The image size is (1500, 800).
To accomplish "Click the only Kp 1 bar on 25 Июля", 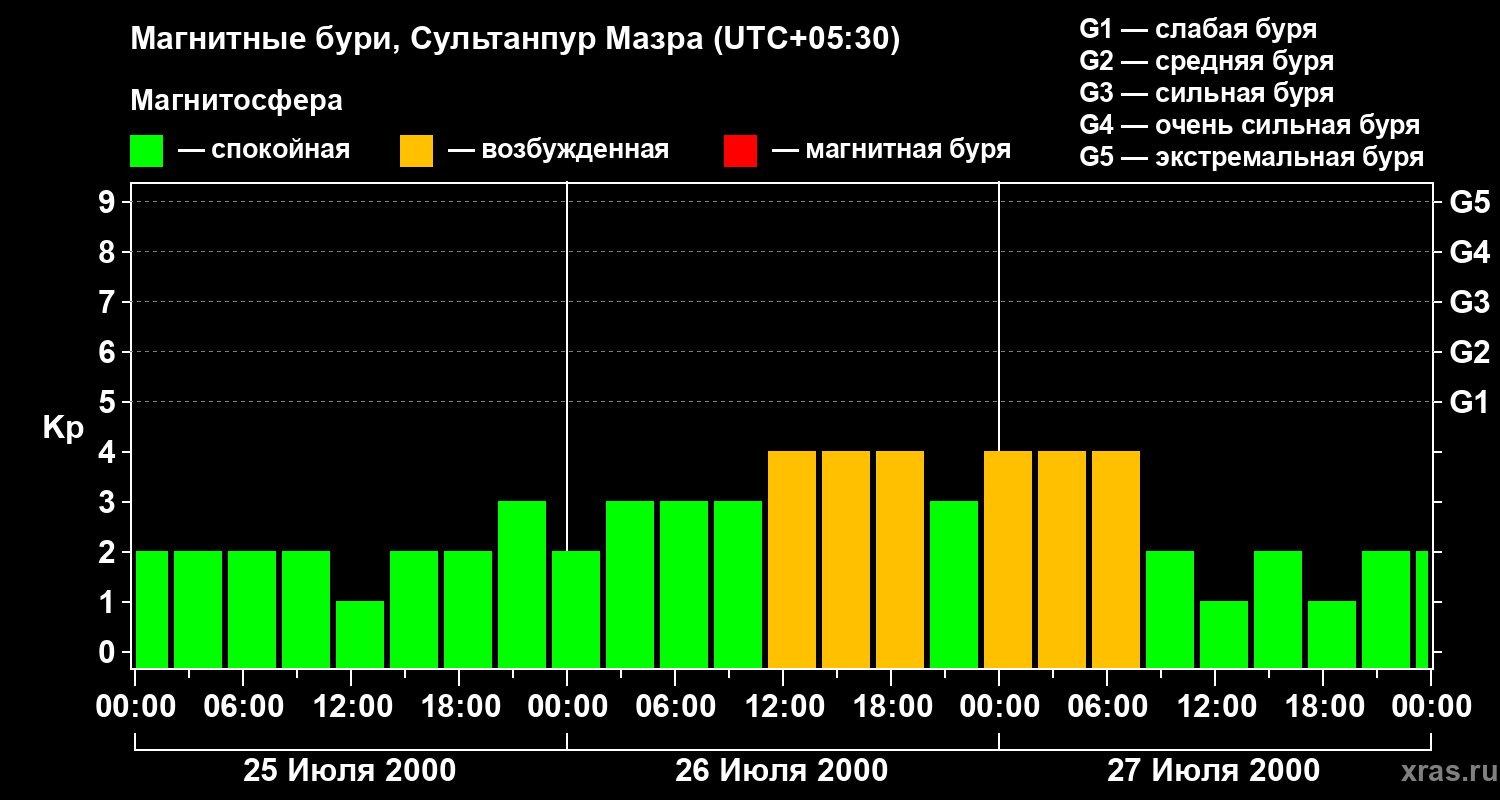I will tap(360, 634).
